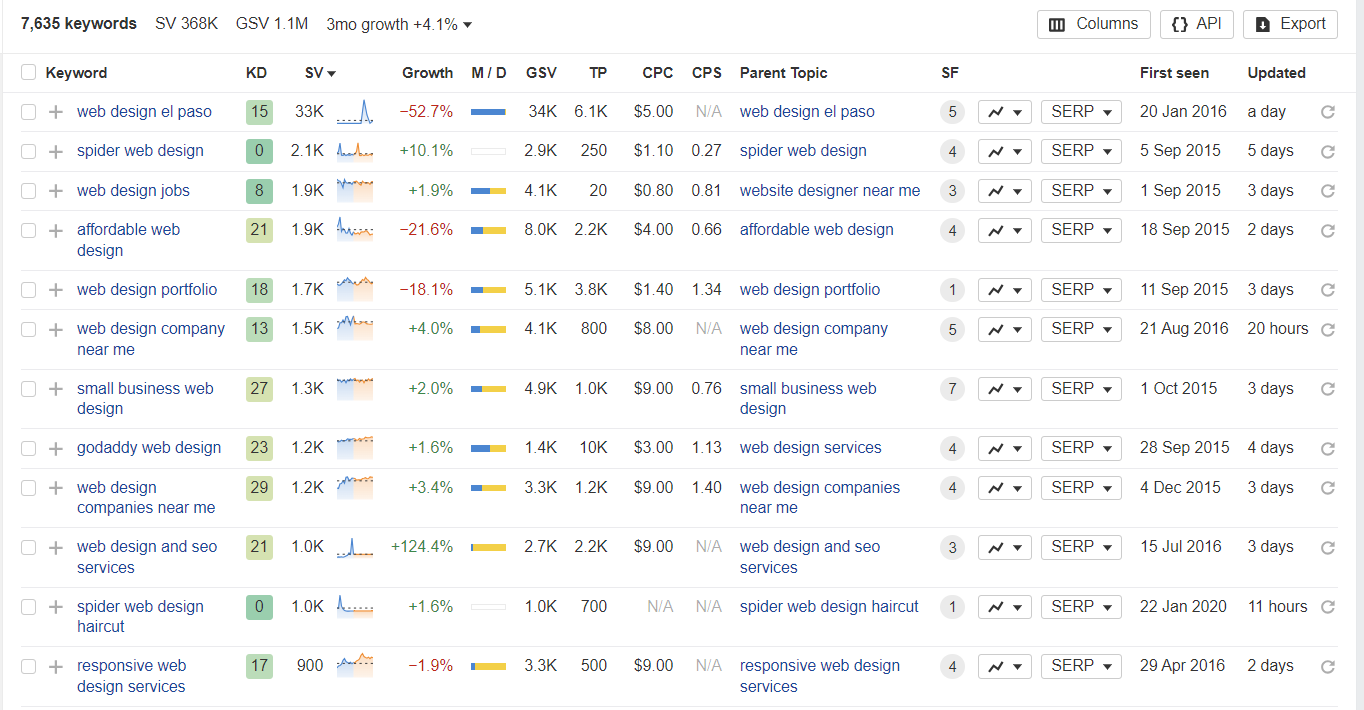Click the plus icon beside "spider web design"
This screenshot has height=710, width=1364.
click(55, 150)
